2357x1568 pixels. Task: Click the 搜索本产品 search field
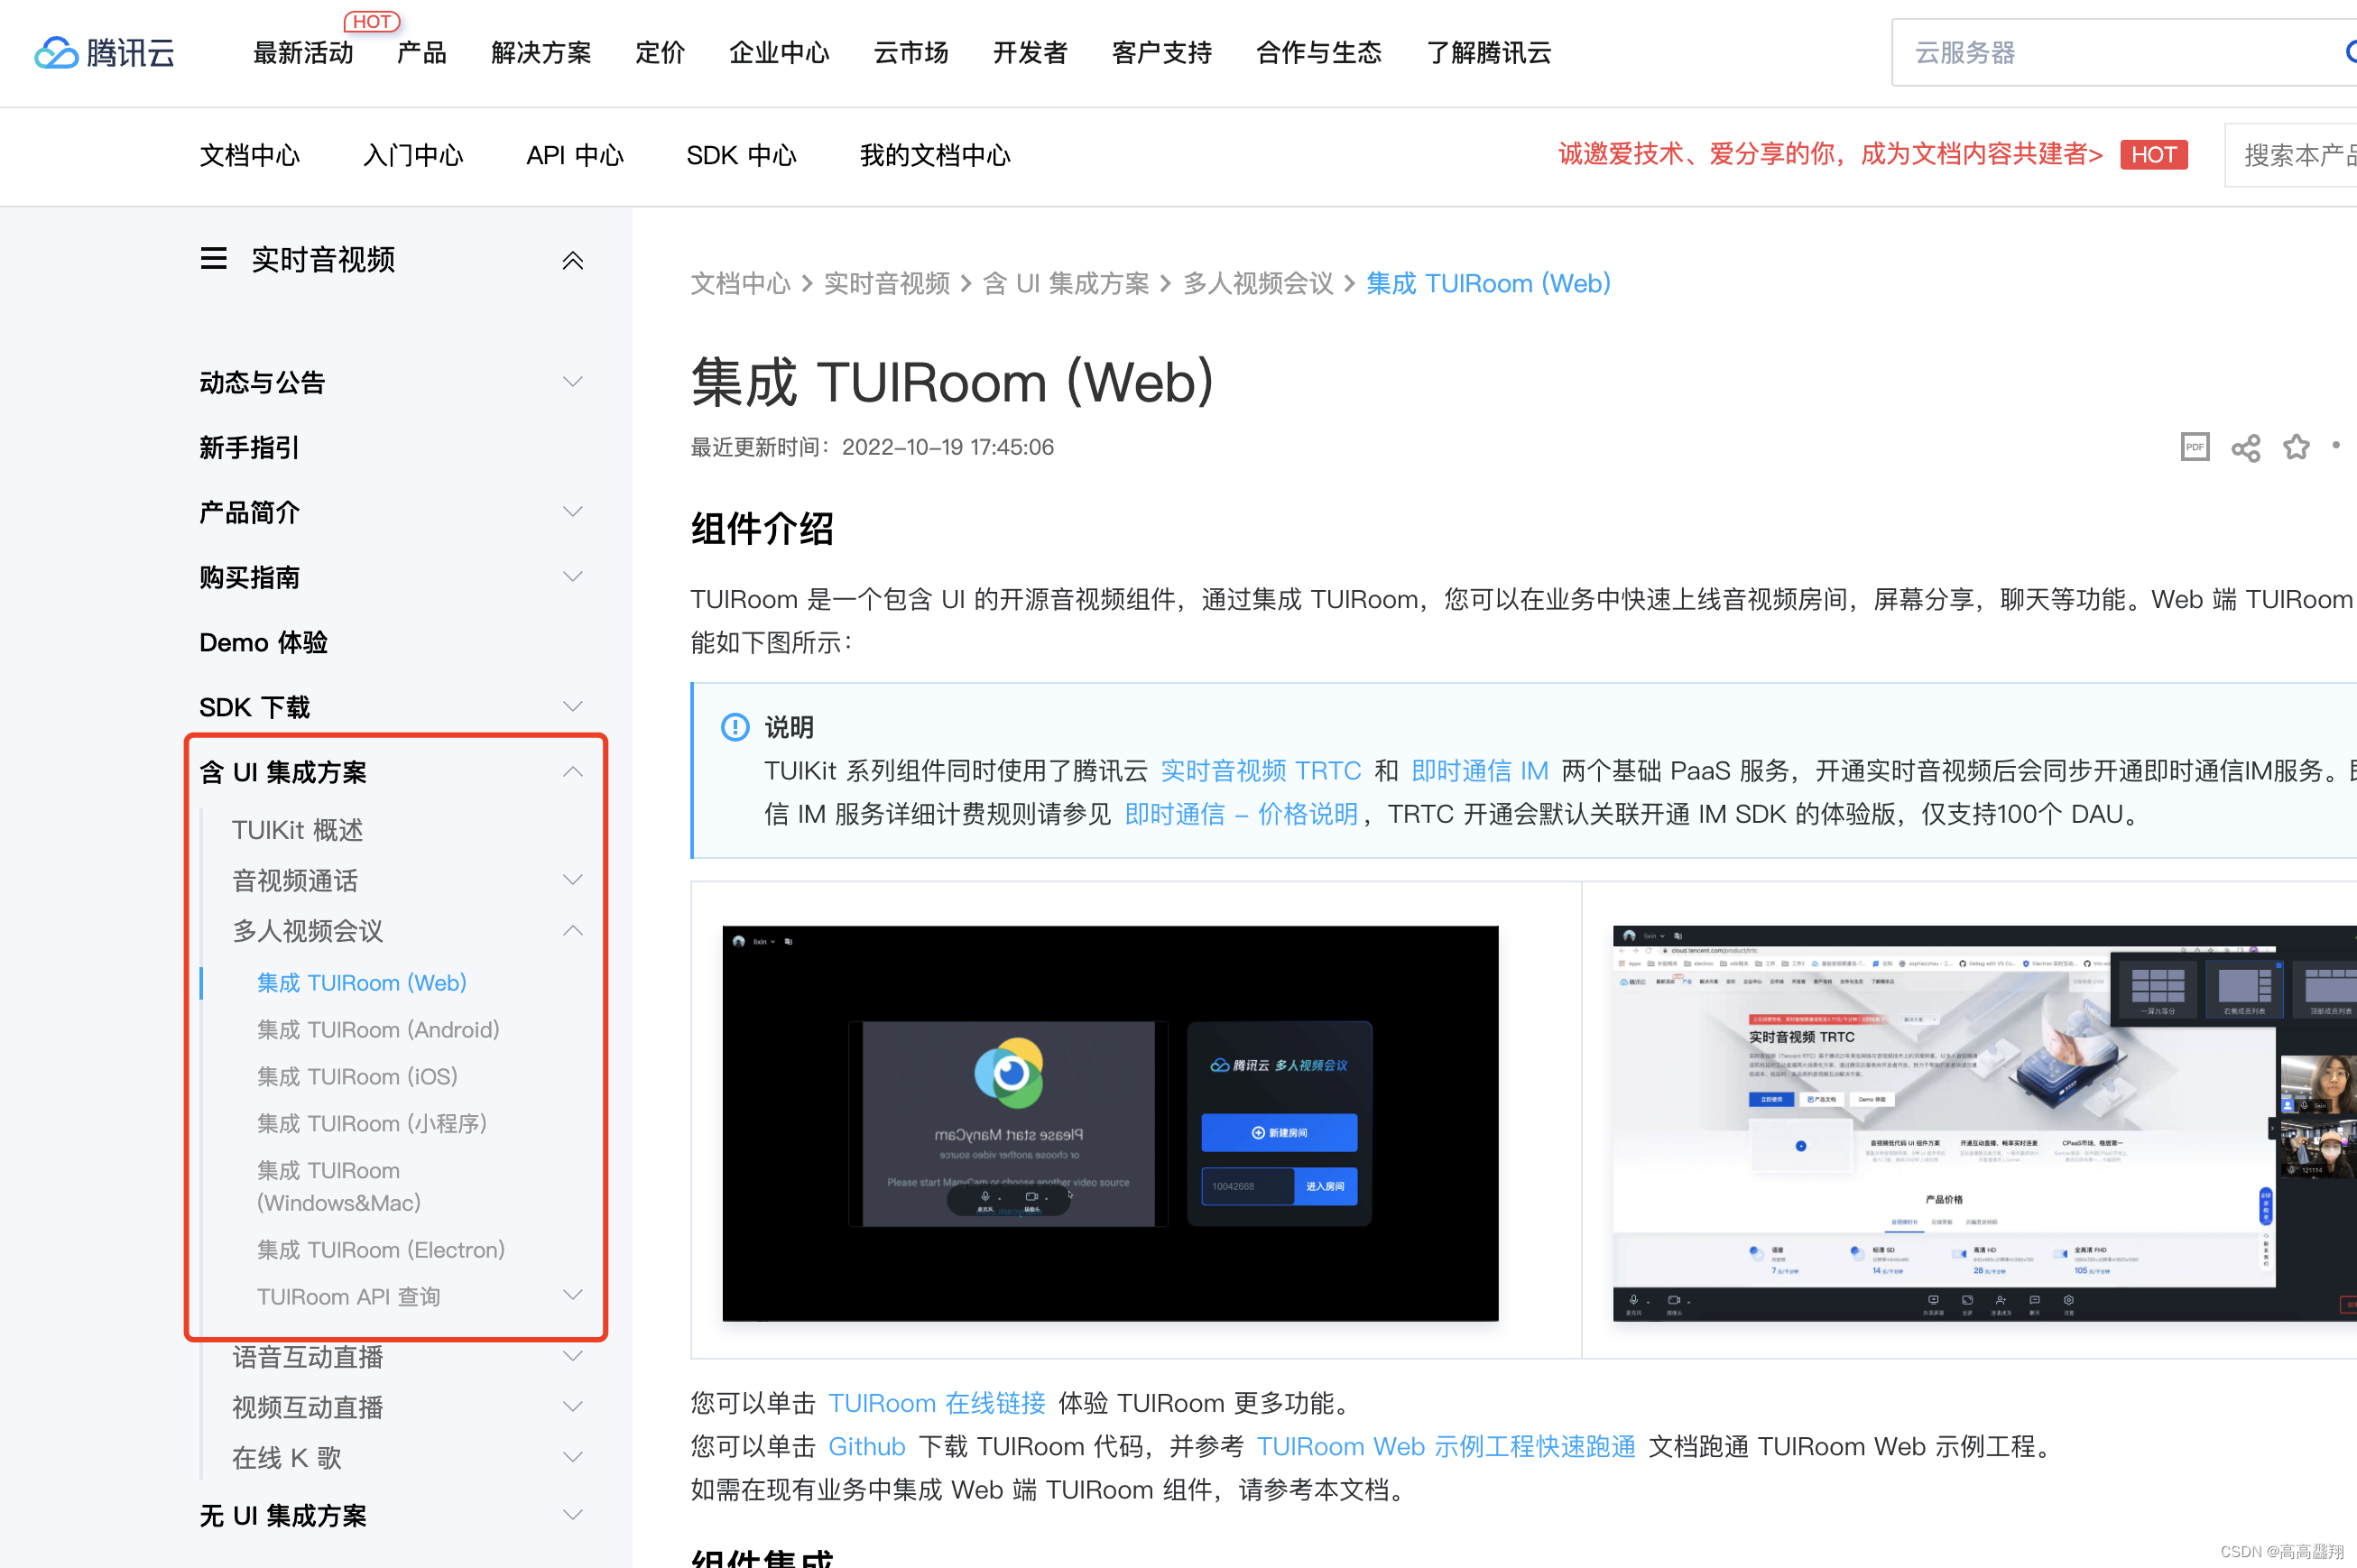tap(2290, 155)
